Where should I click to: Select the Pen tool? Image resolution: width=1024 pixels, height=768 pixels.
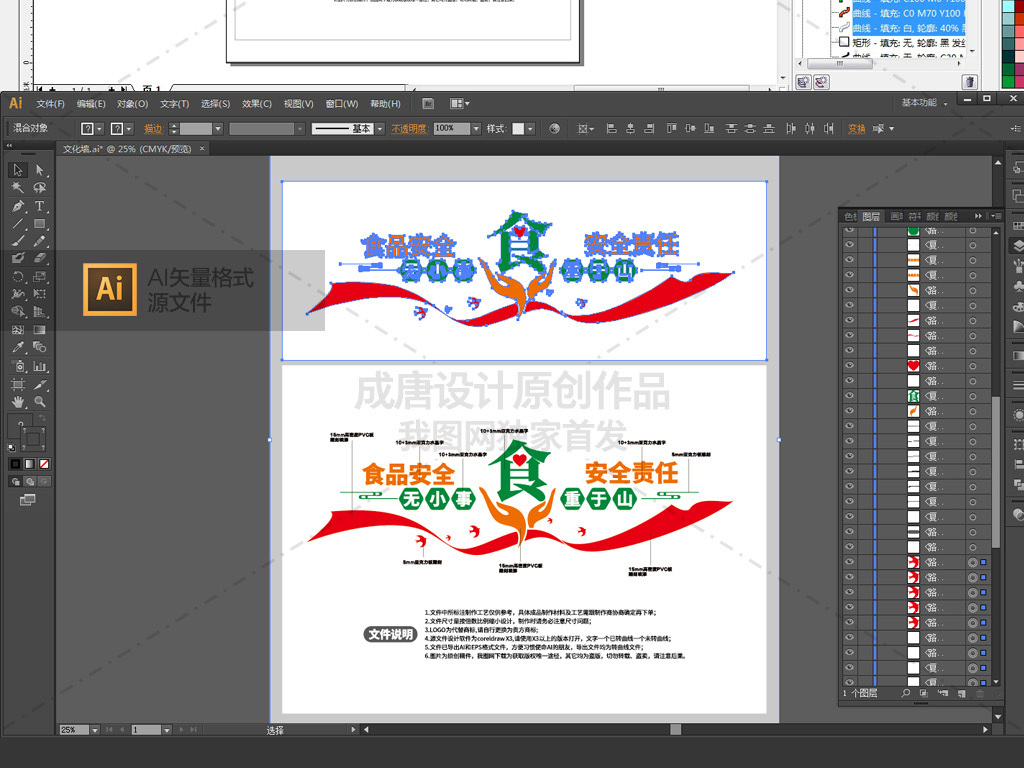click(18, 206)
